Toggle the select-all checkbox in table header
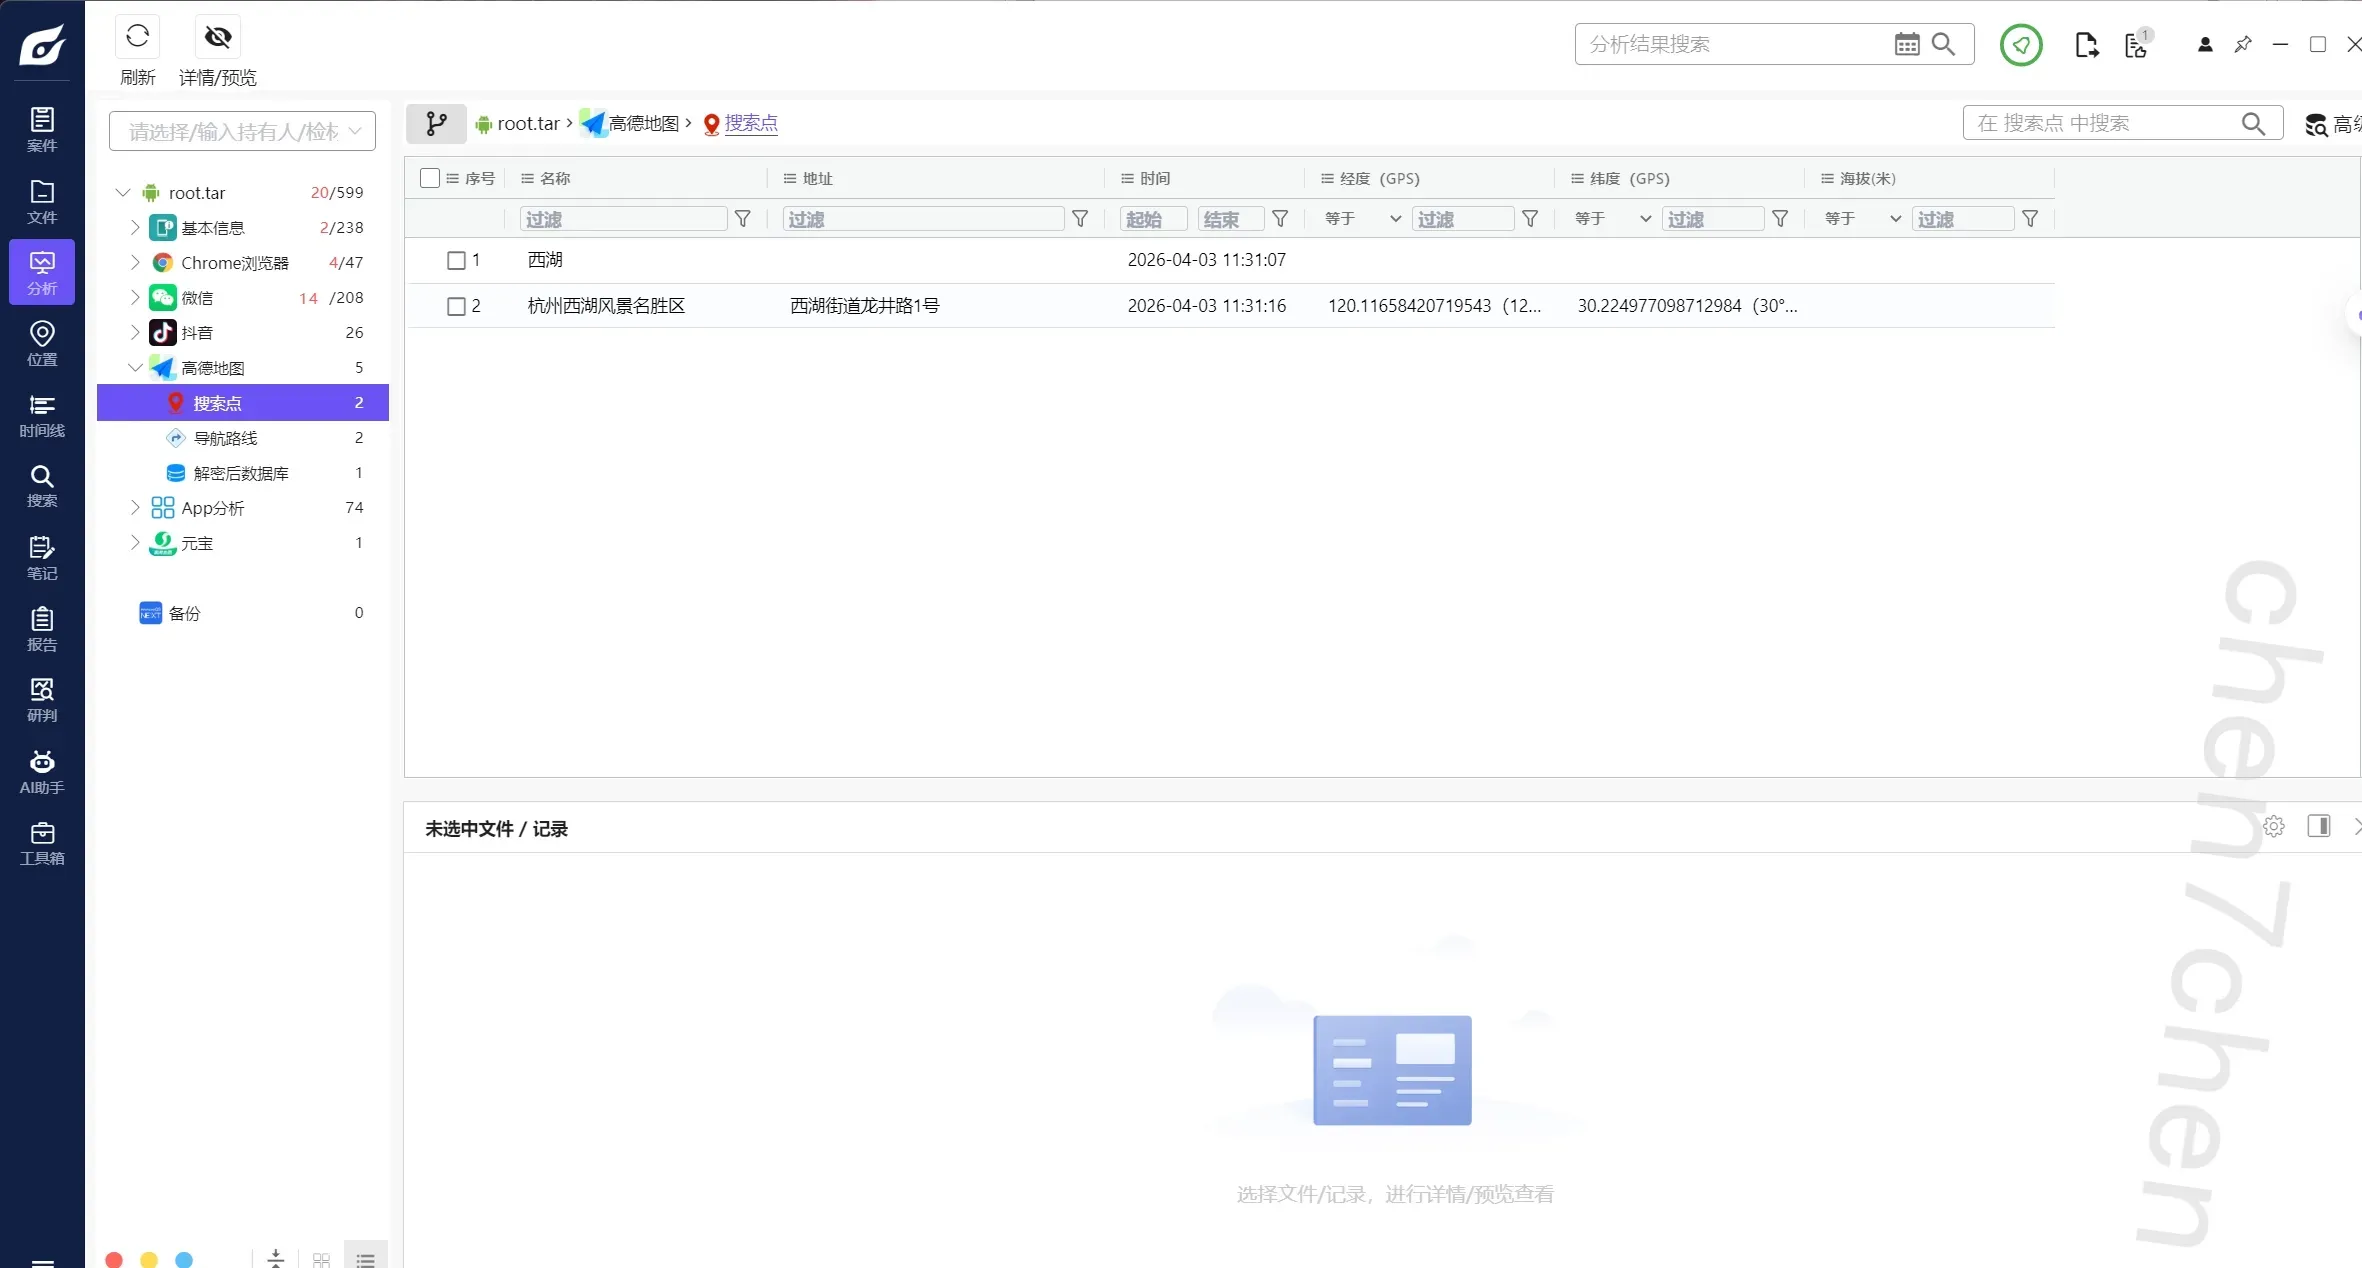Screen dimensions: 2362x1268 coord(430,178)
